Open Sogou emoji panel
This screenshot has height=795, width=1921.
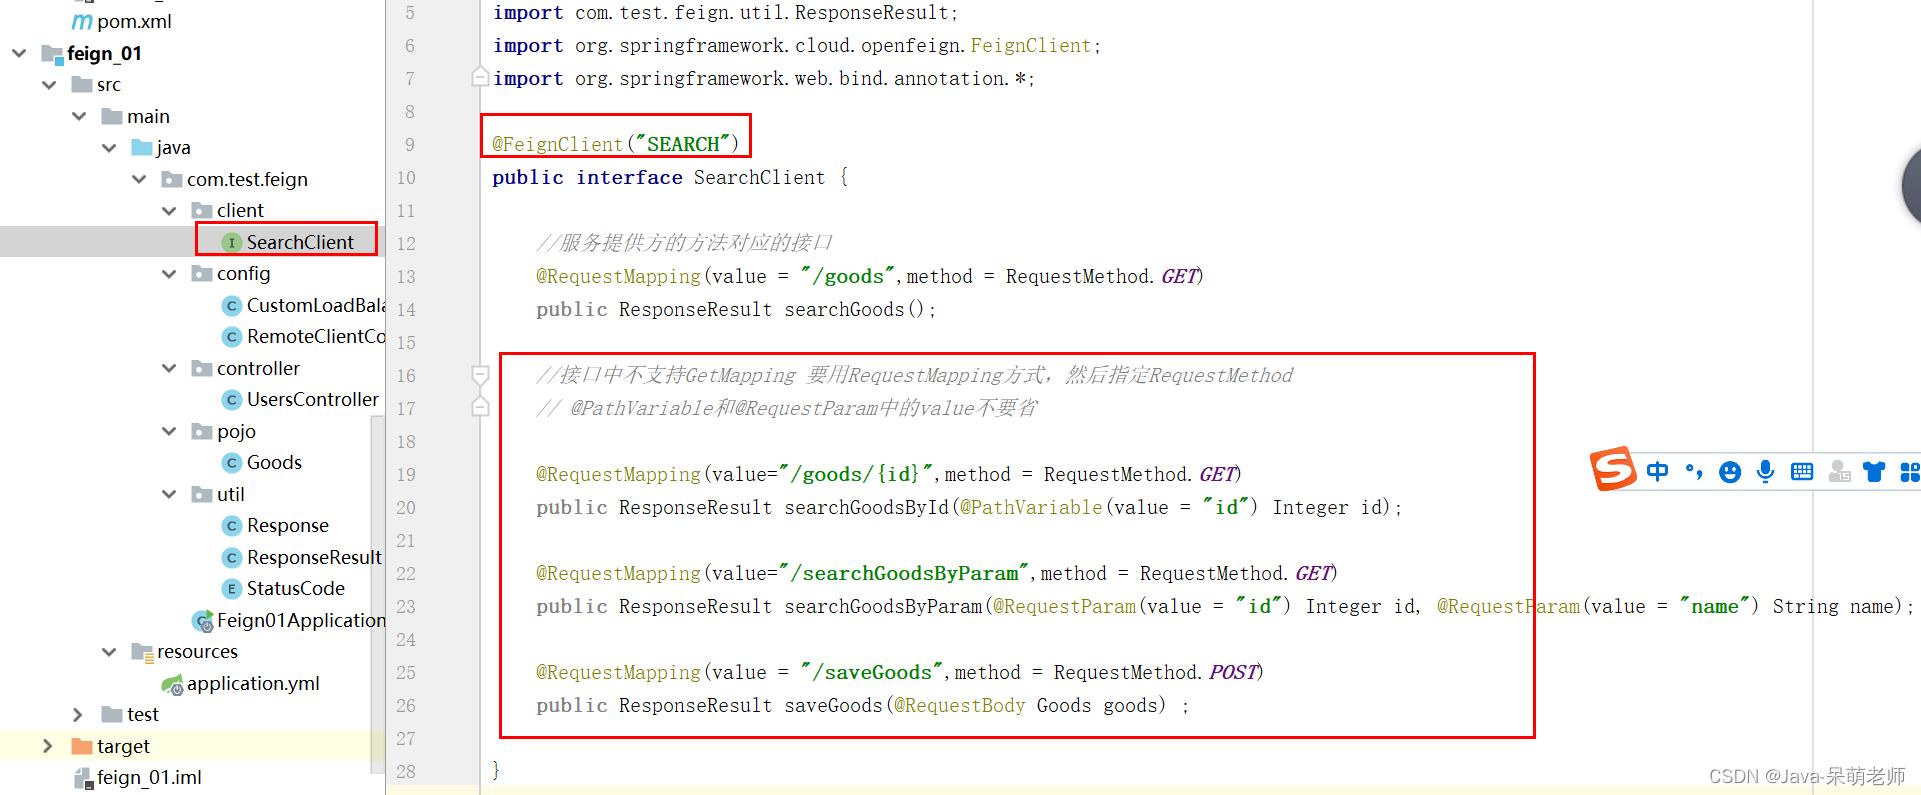(1730, 472)
